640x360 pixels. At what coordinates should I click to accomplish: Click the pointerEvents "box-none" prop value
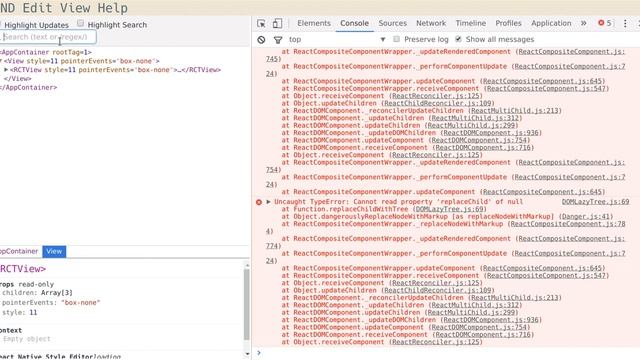(80, 302)
